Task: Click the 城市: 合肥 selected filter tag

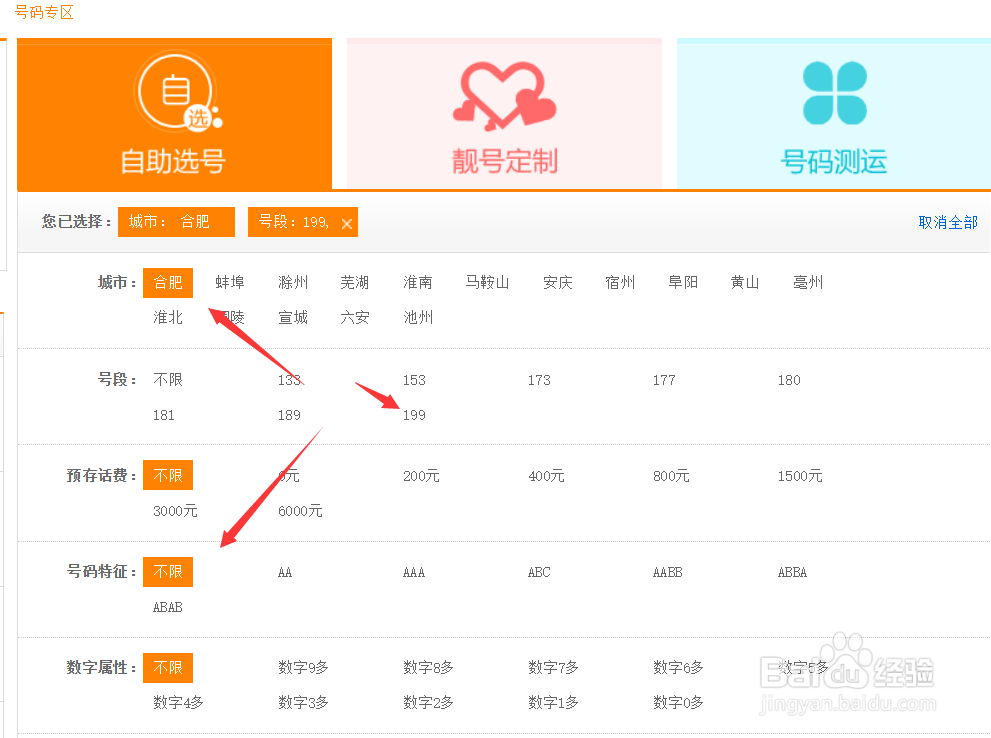Action: (x=175, y=222)
